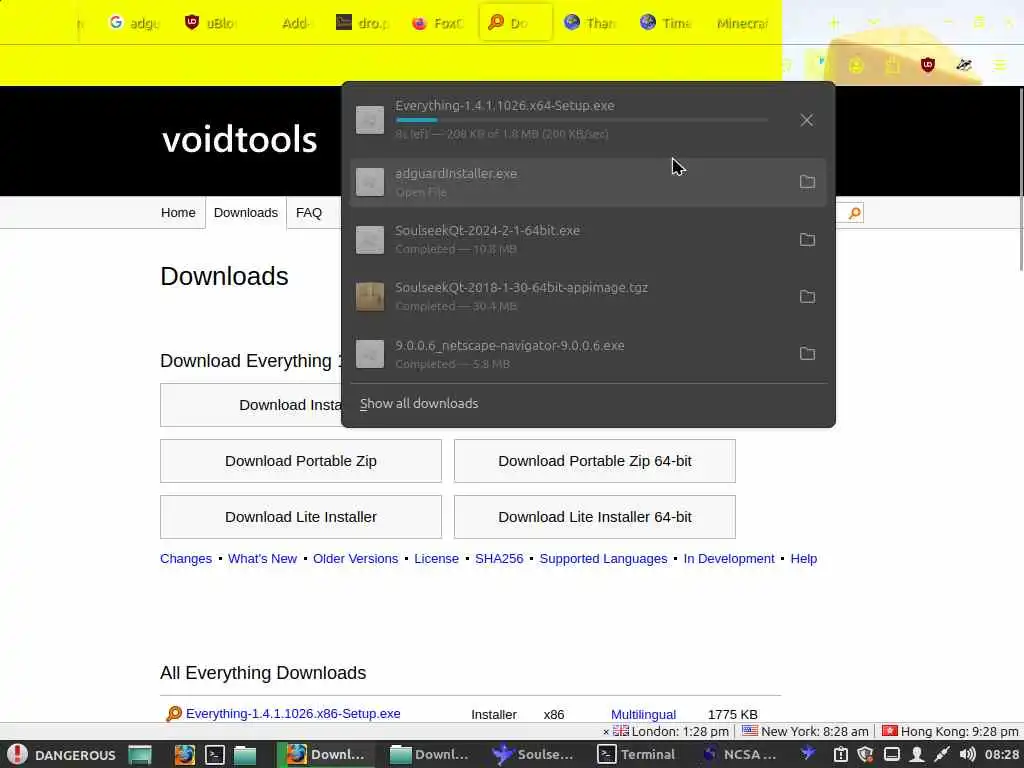The height and width of the screenshot is (768, 1024).
Task: Switch to the Time tab with globe icon
Action: coord(666,23)
